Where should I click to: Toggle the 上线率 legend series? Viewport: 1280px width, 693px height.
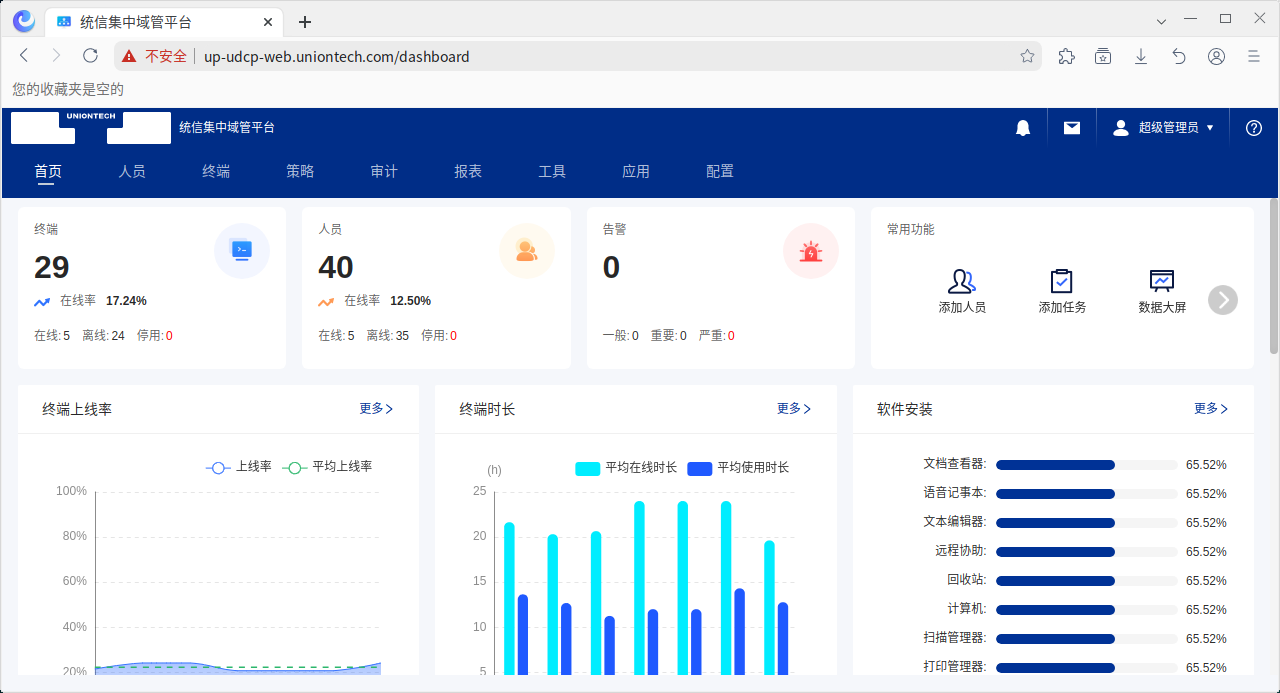(x=239, y=467)
